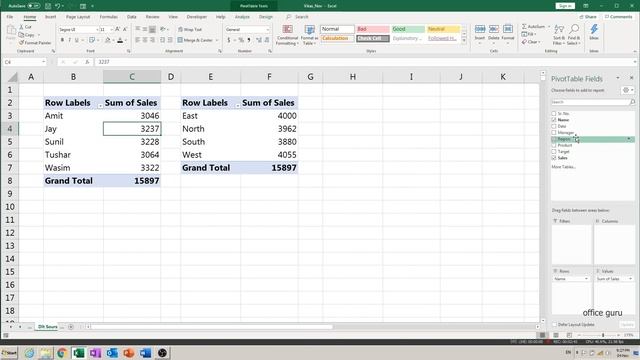
Task: Check the Date field checkbox
Action: point(554,126)
